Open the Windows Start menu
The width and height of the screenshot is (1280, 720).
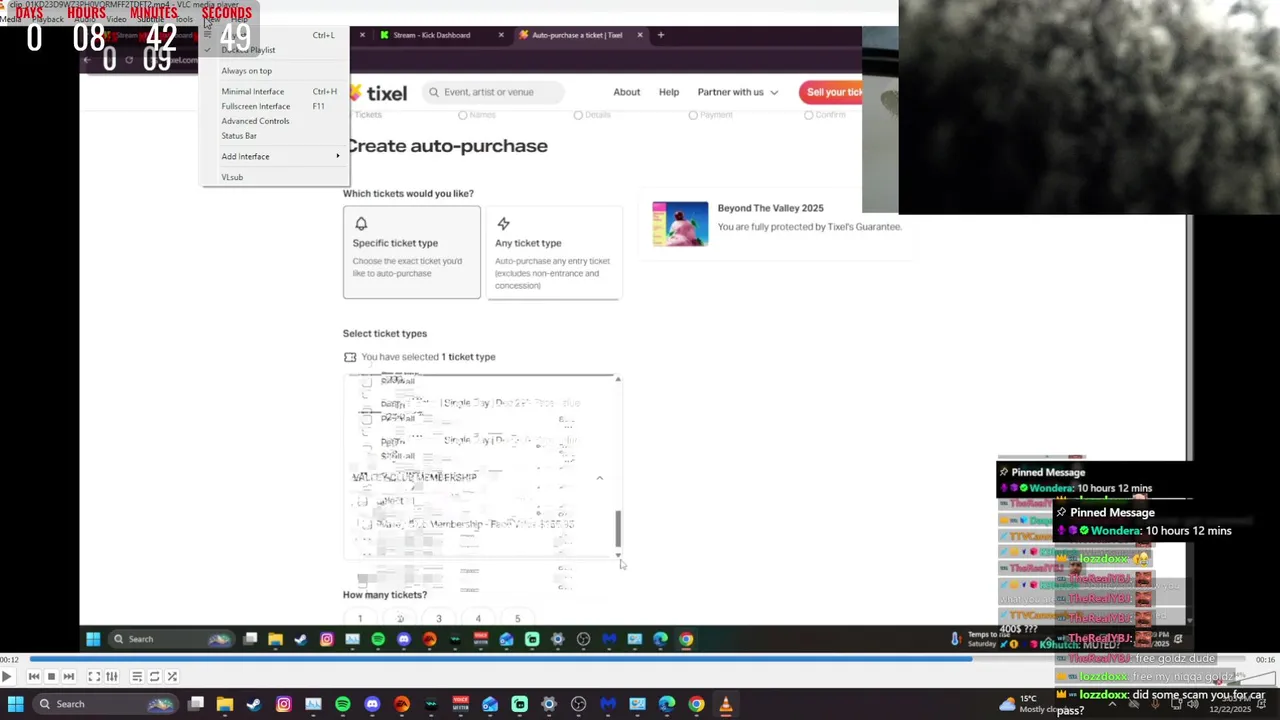(15, 704)
